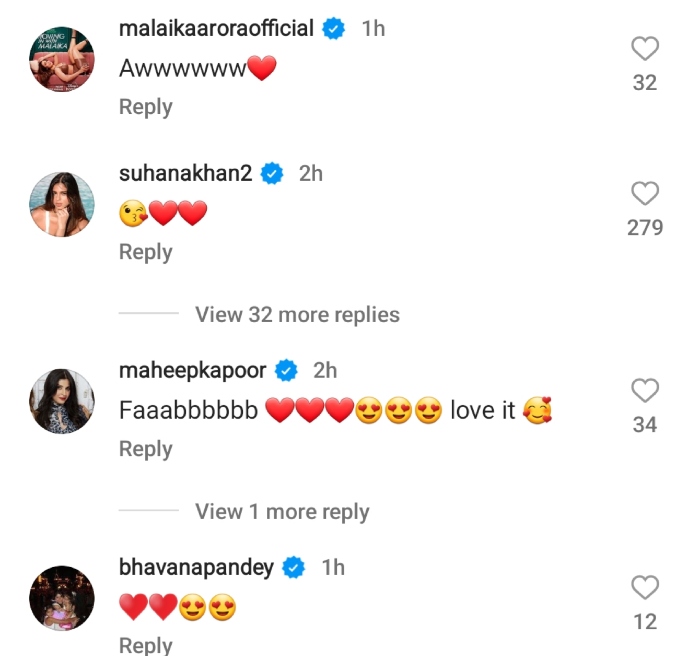Reply to malaikaaroraofficial's comment
The width and height of the screenshot is (700, 656).
[146, 107]
